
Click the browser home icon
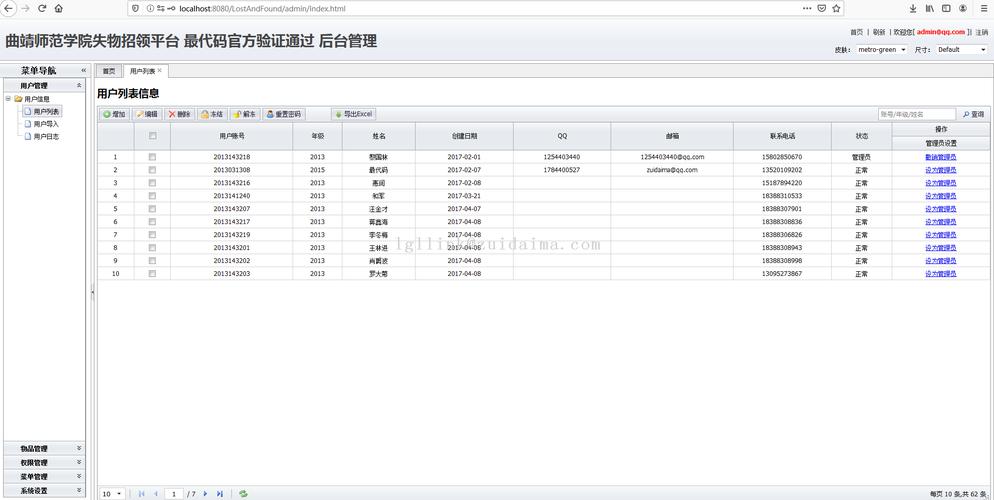click(x=58, y=8)
